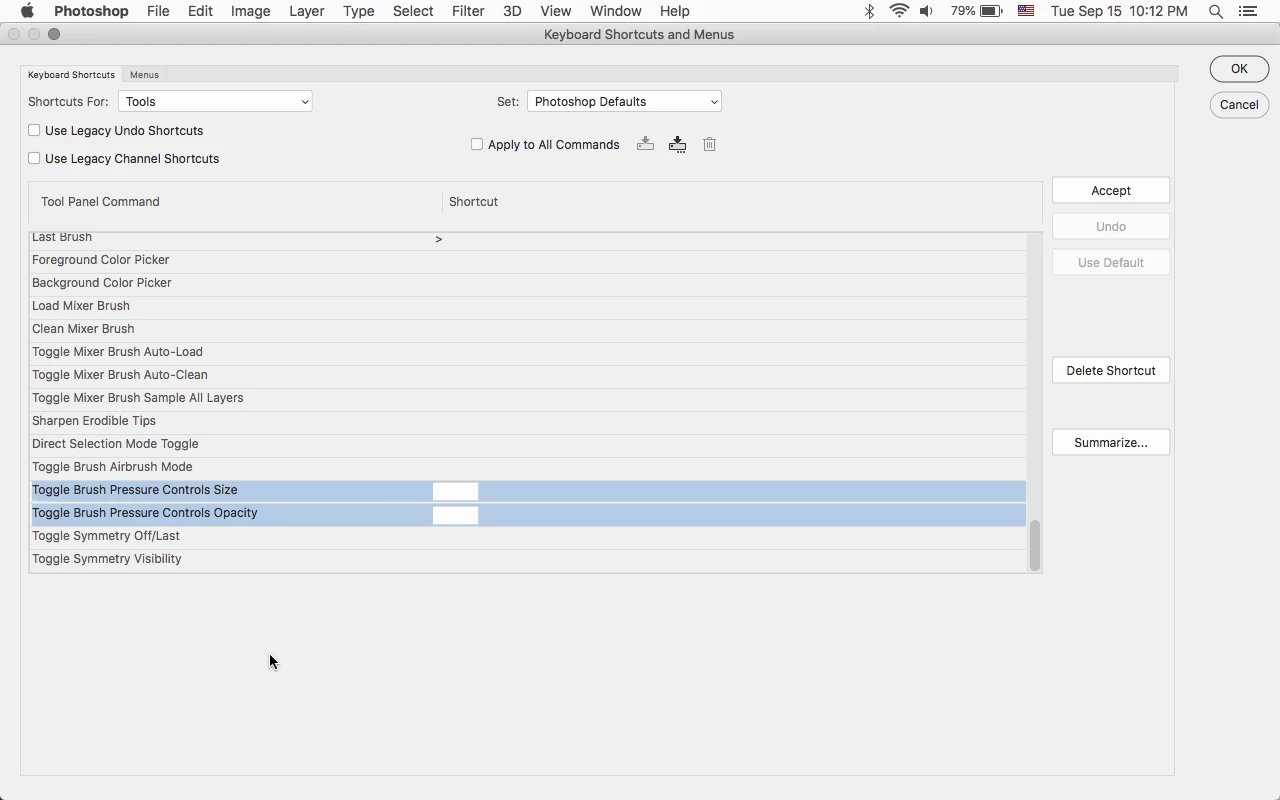Click shortcut field for Brush Pressure Controls Opacity
Viewport: 1280px width, 800px height.
pyautogui.click(x=455, y=515)
